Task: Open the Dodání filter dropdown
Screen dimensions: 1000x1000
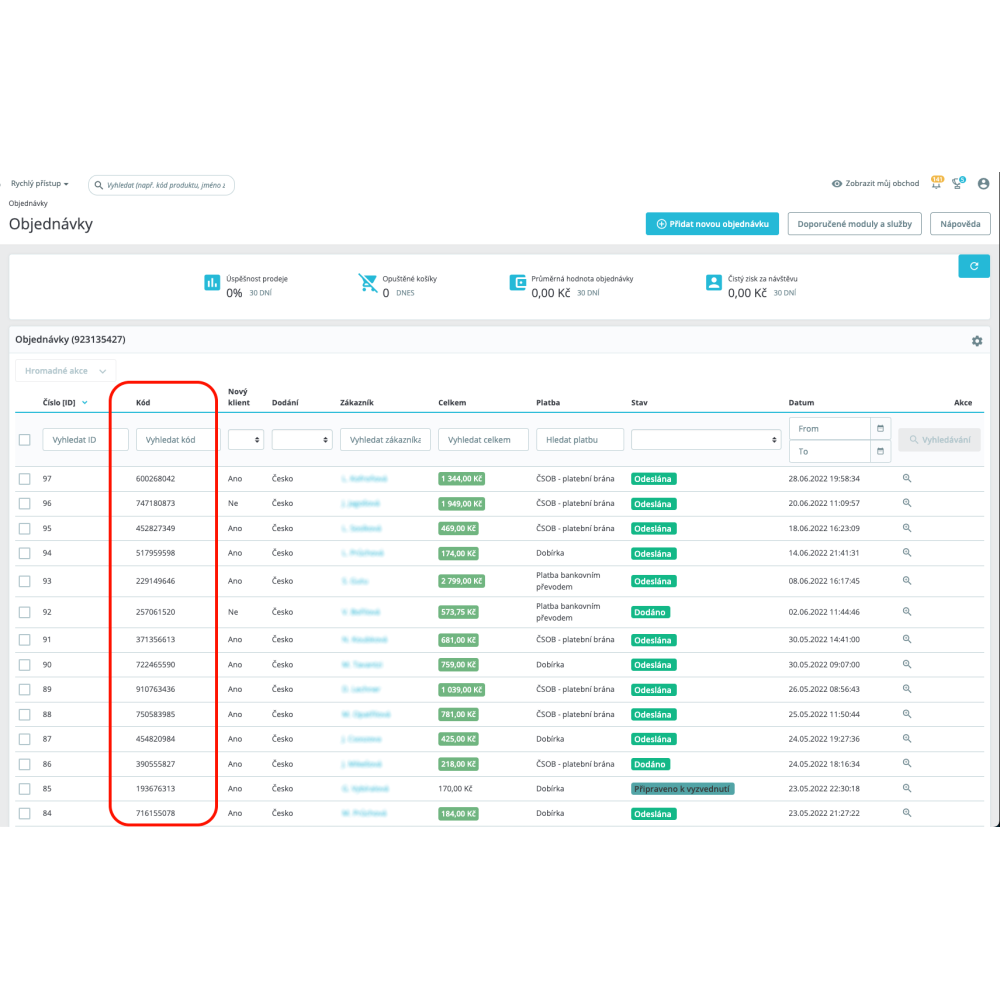Action: [302, 439]
